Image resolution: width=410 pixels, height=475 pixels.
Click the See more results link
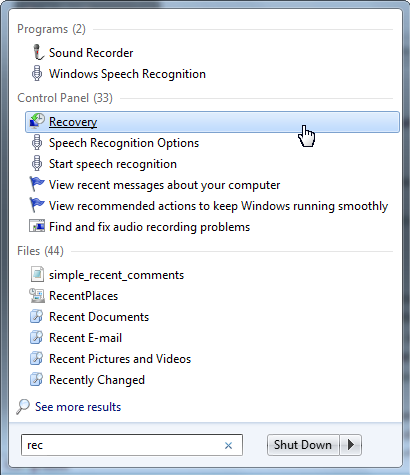(x=78, y=407)
